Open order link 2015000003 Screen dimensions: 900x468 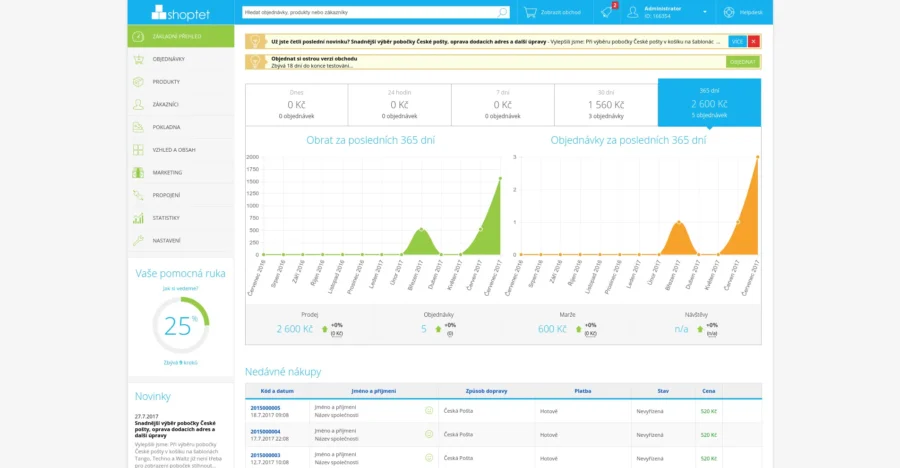[x=265, y=455]
